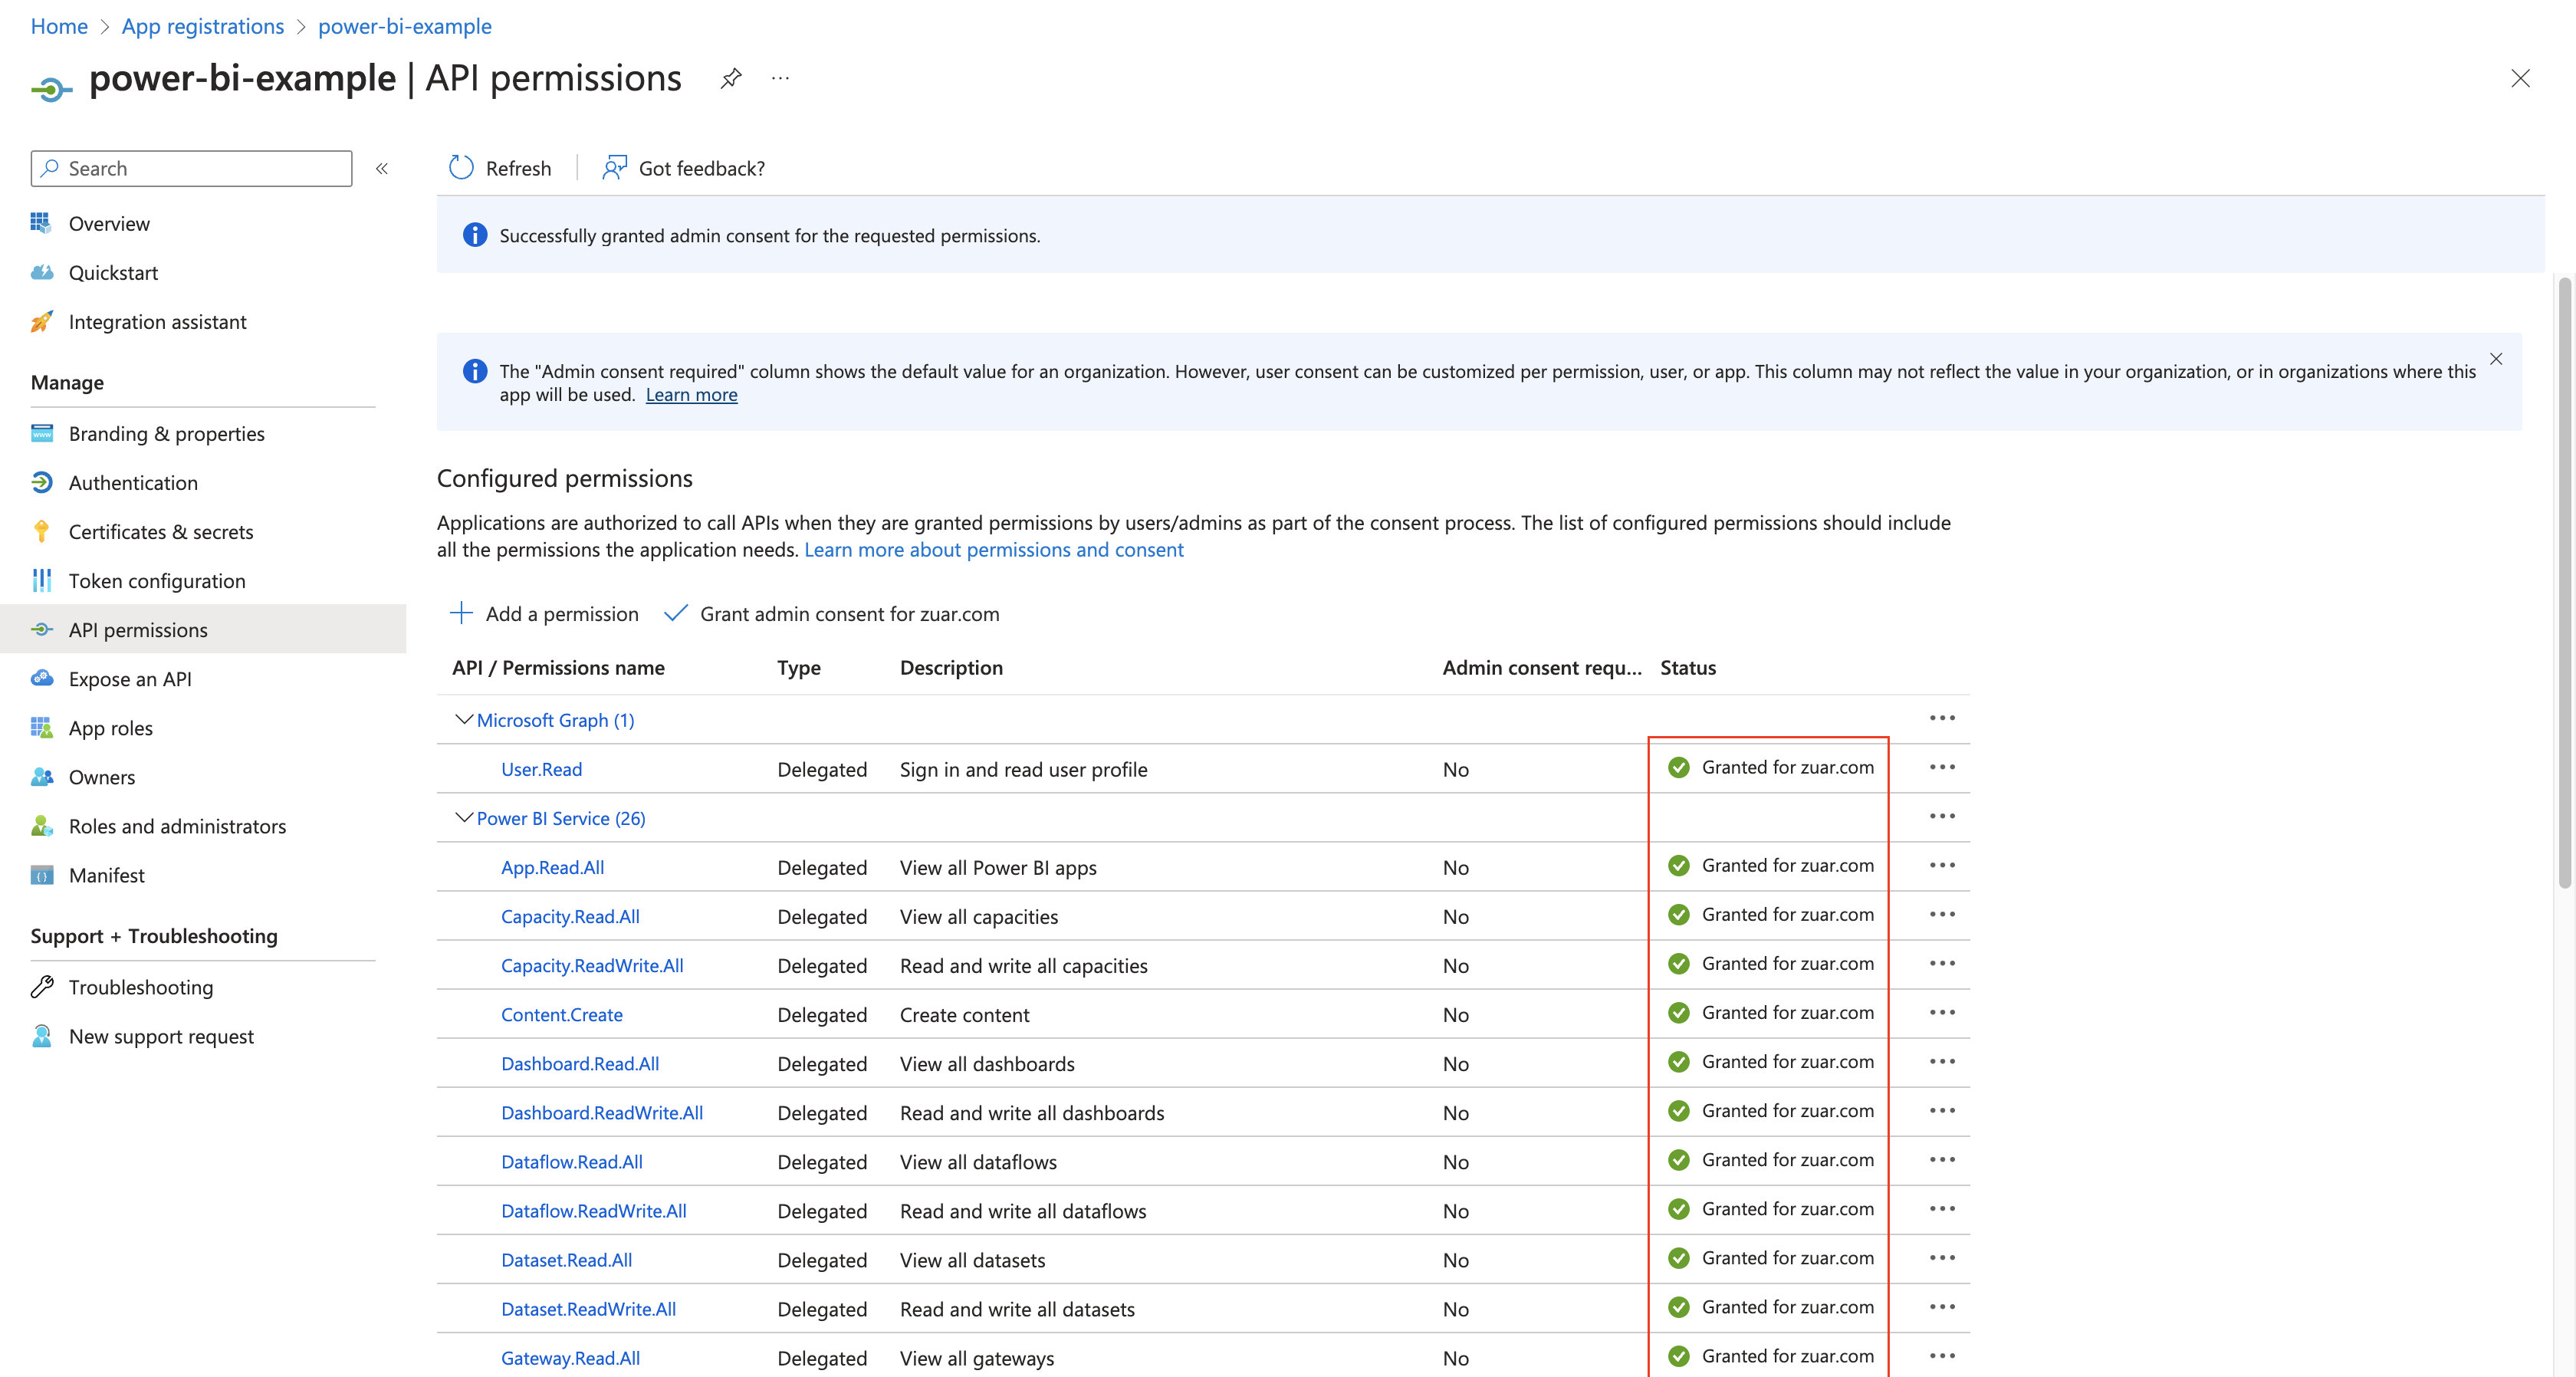This screenshot has height=1377, width=2576.
Task: Open the Dataflow.Read.All permission
Action: coord(572,1161)
